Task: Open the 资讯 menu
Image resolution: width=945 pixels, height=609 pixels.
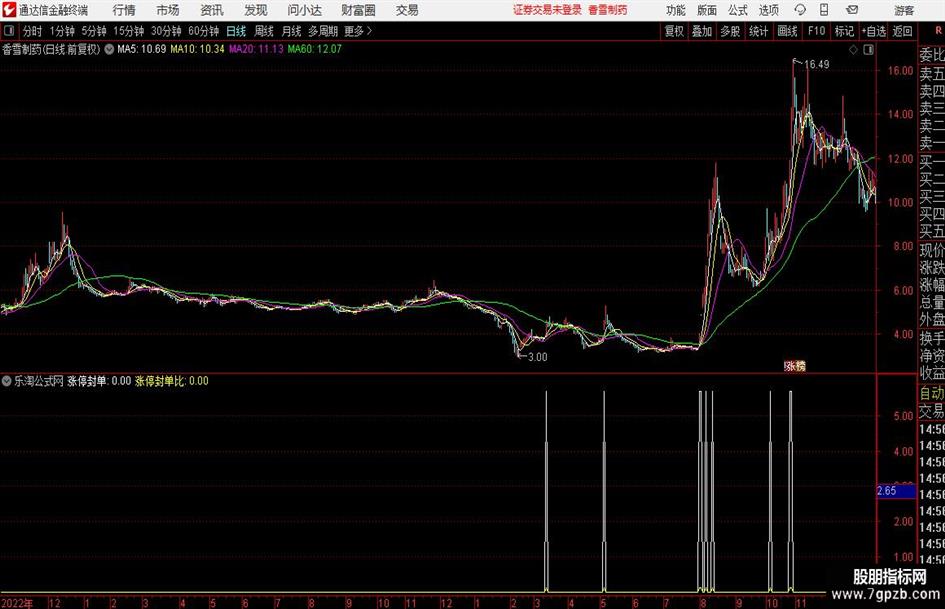Action: coord(212,10)
